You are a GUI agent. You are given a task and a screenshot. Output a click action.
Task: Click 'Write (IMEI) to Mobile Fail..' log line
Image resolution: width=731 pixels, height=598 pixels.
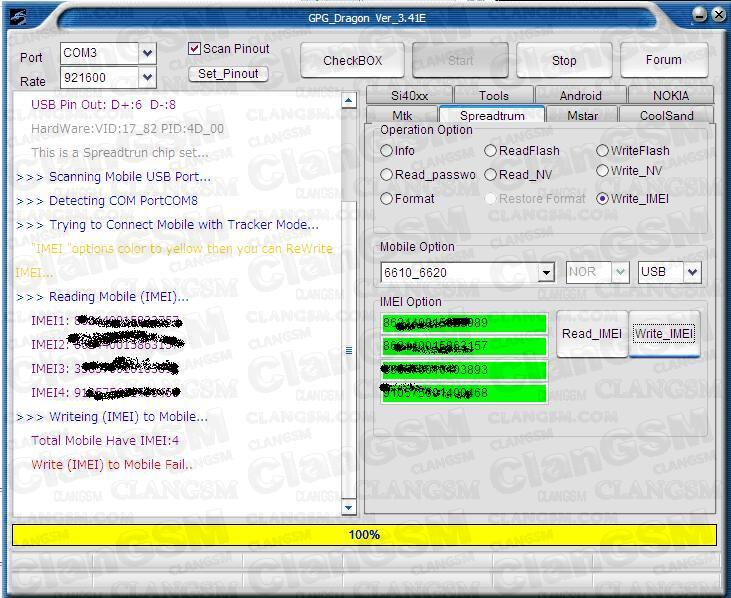(112, 465)
